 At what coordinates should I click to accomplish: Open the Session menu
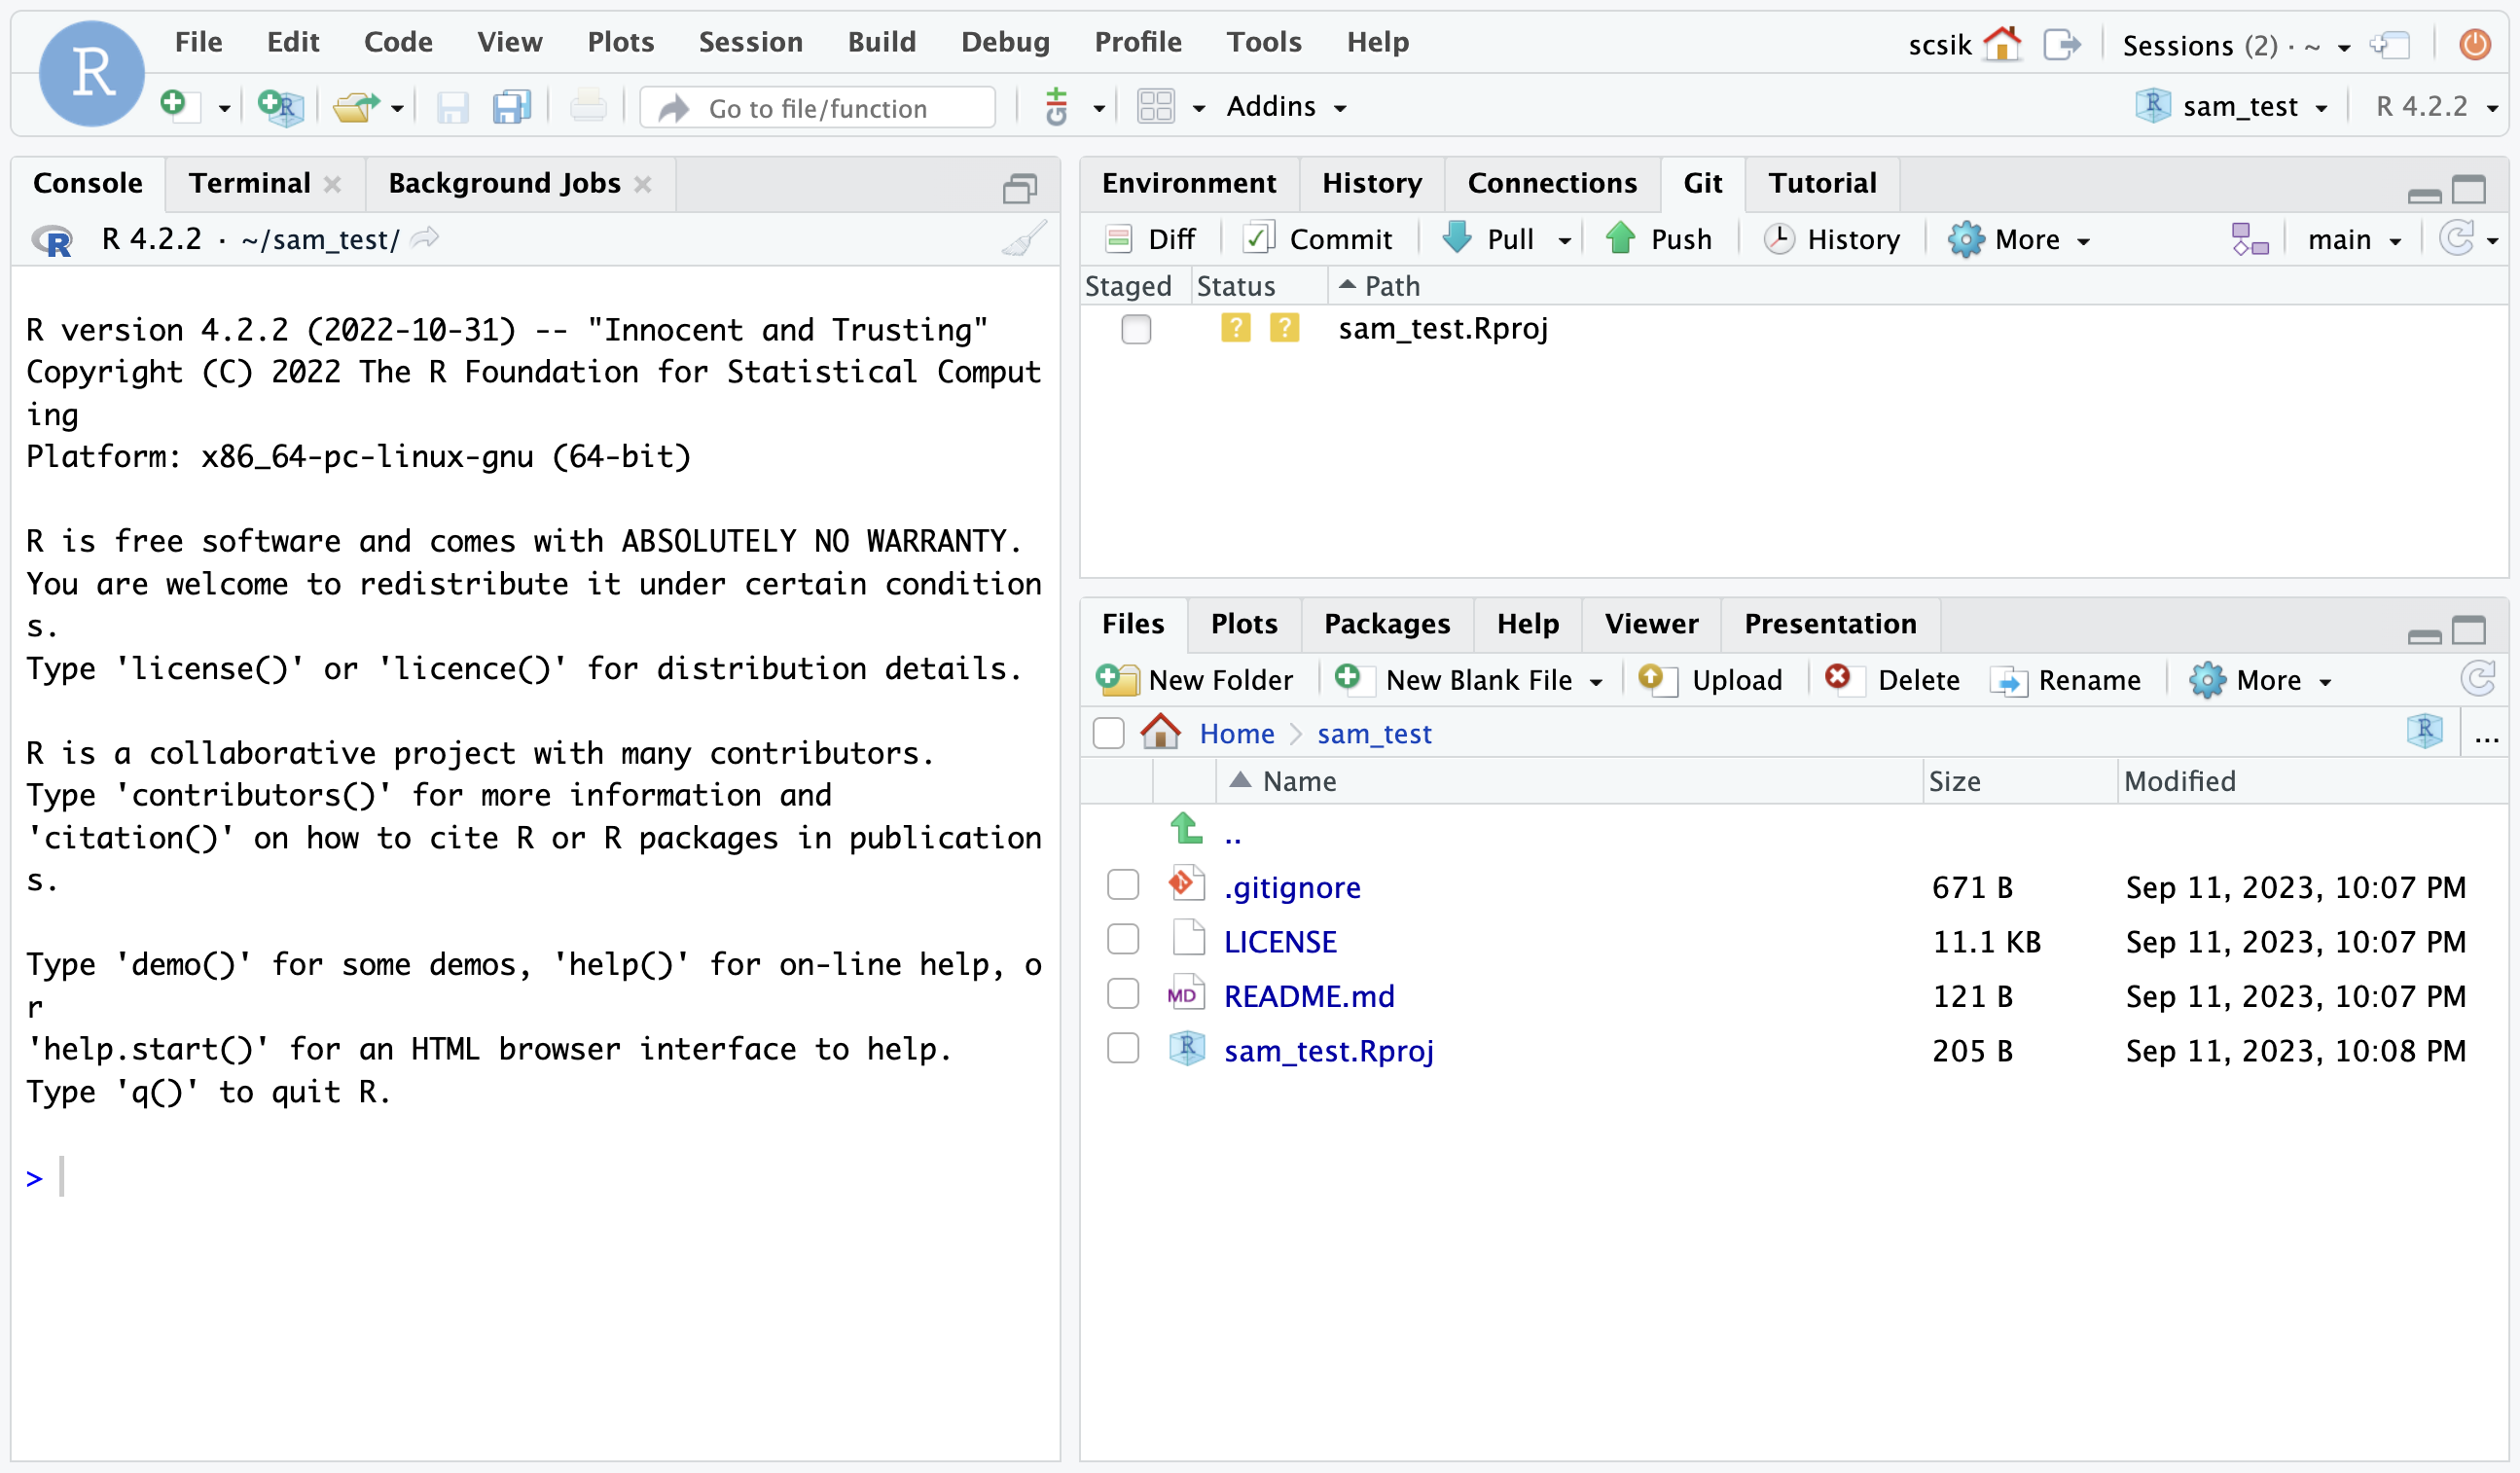(750, 42)
